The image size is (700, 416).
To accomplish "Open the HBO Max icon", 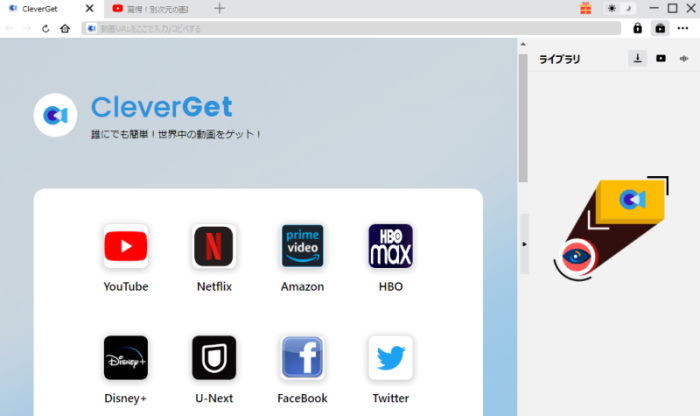I will click(x=391, y=246).
